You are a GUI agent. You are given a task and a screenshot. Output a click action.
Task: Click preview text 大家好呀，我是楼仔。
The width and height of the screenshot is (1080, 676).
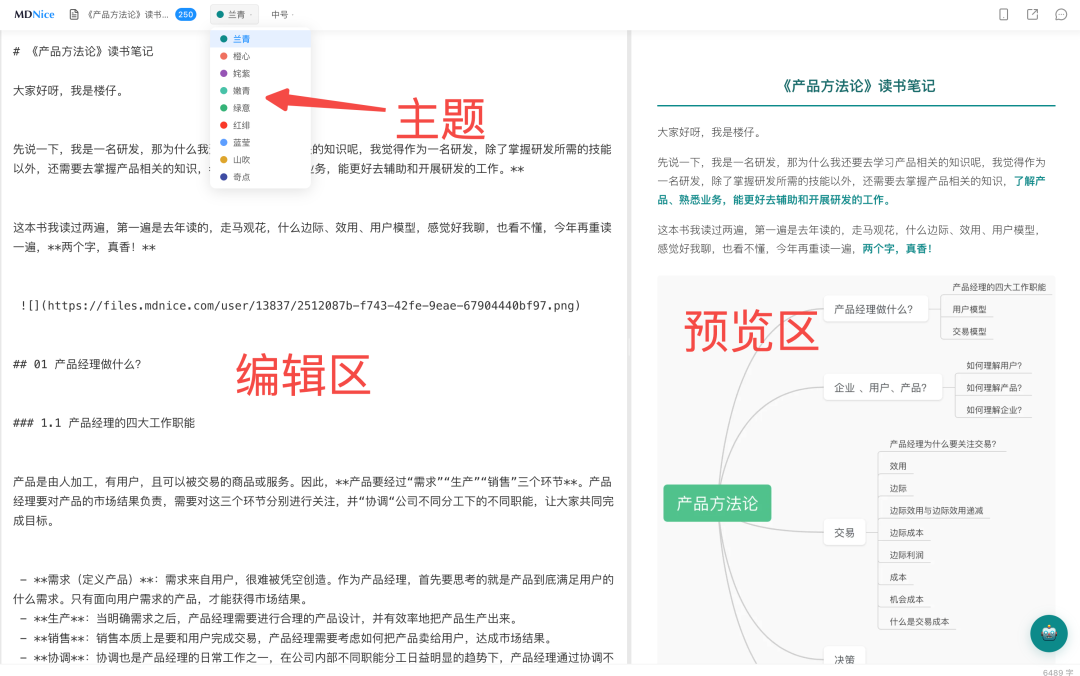click(709, 132)
